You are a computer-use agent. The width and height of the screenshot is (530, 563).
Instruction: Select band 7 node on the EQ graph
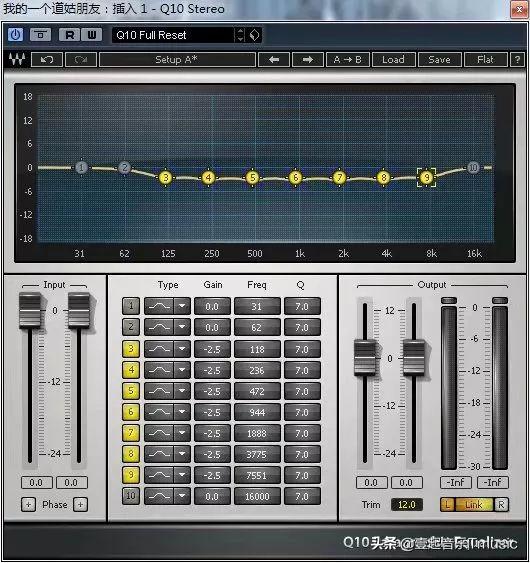pos(339,177)
